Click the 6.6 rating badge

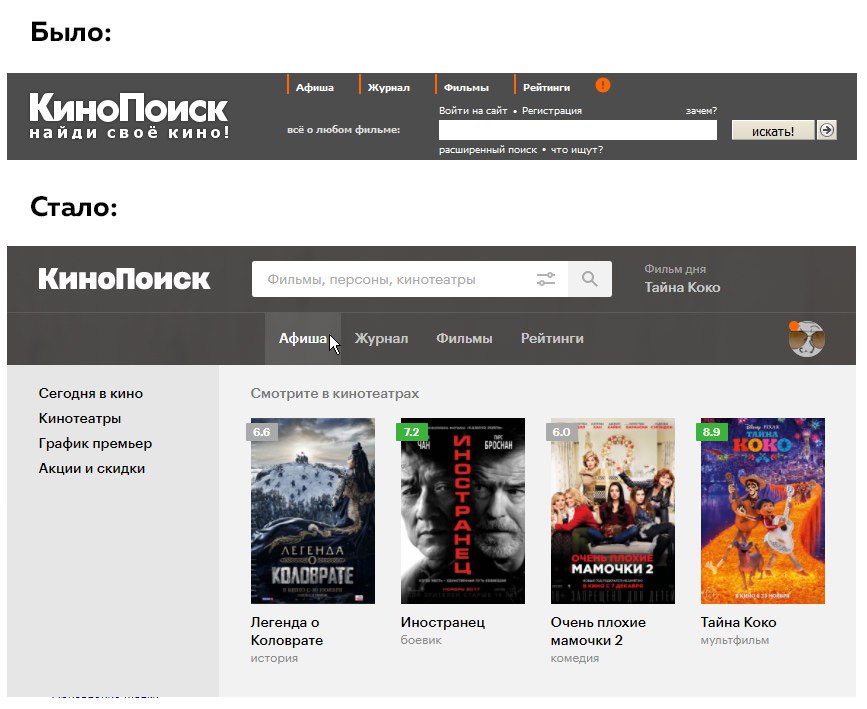tap(262, 432)
